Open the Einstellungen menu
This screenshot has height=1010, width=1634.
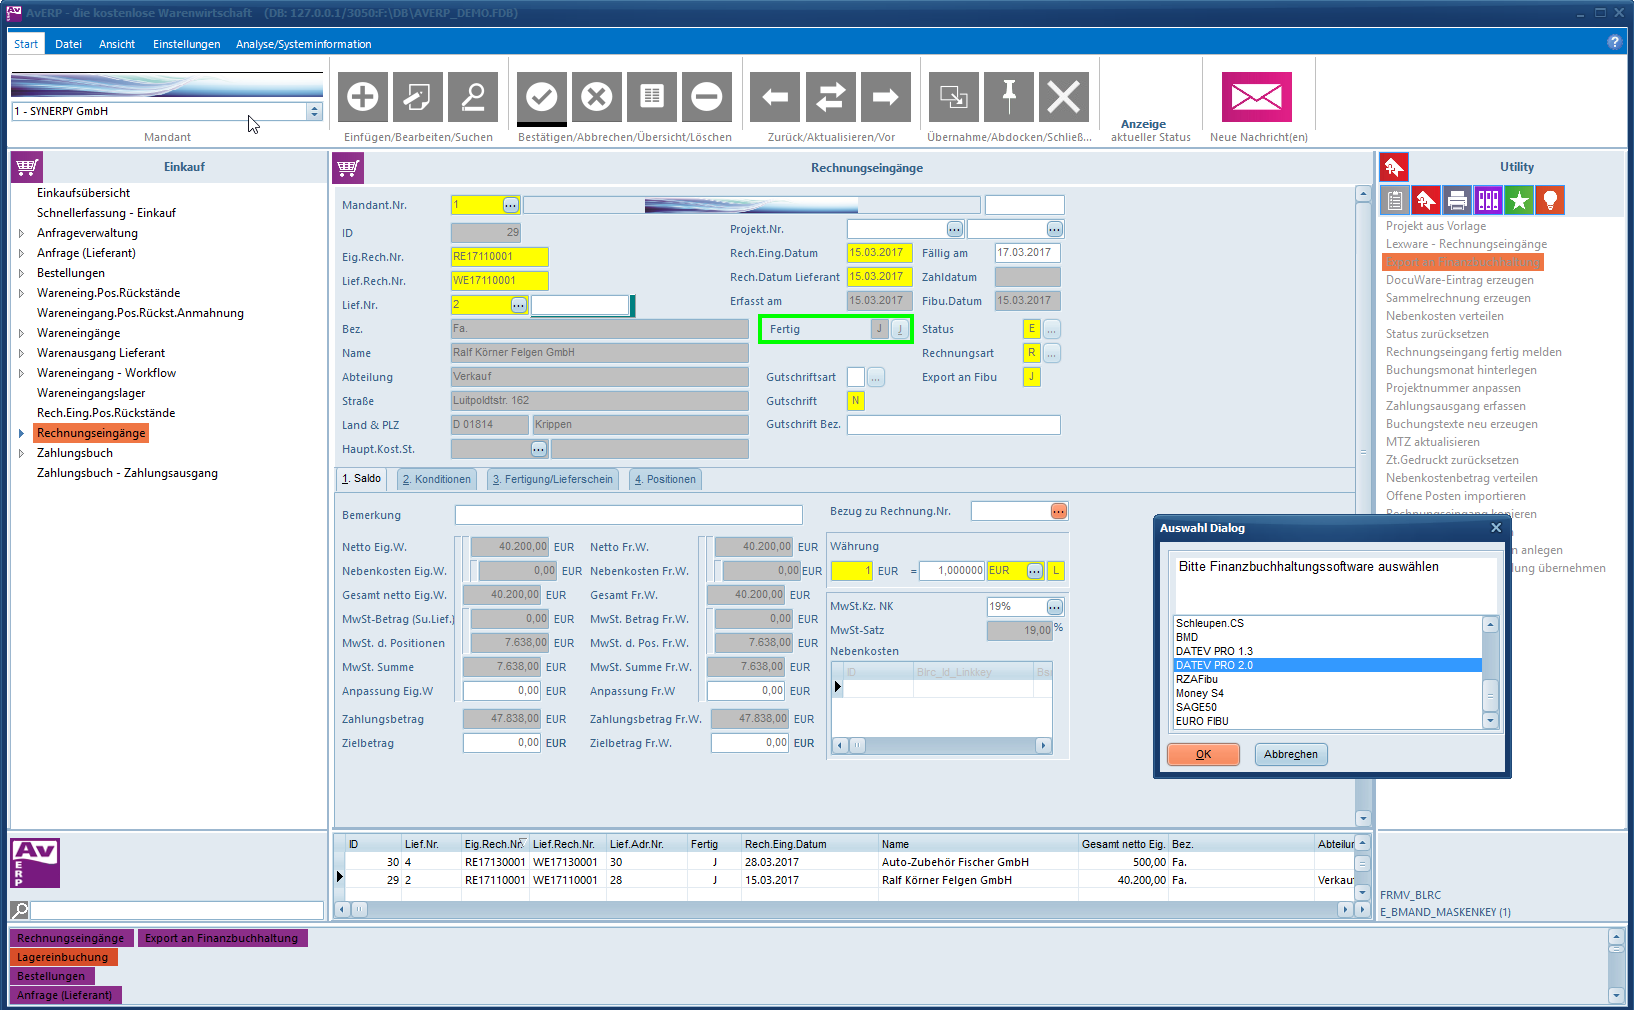pyautogui.click(x=186, y=44)
